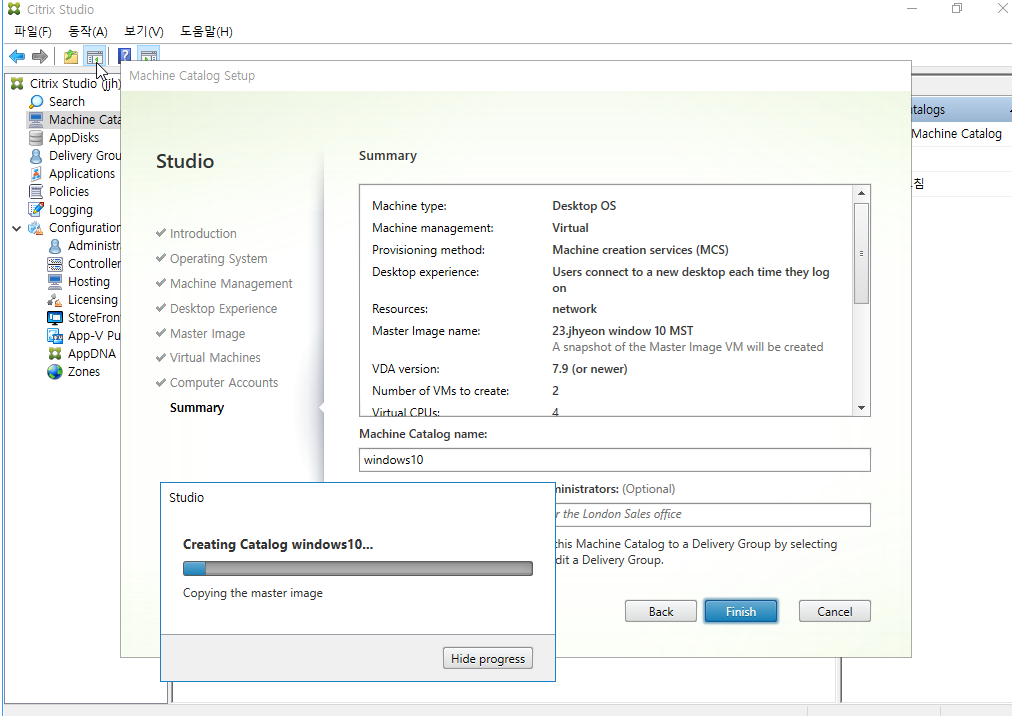Image resolution: width=1012 pixels, height=716 pixels.
Task: Click the Forward navigation arrow in toolbar
Action: 40,57
